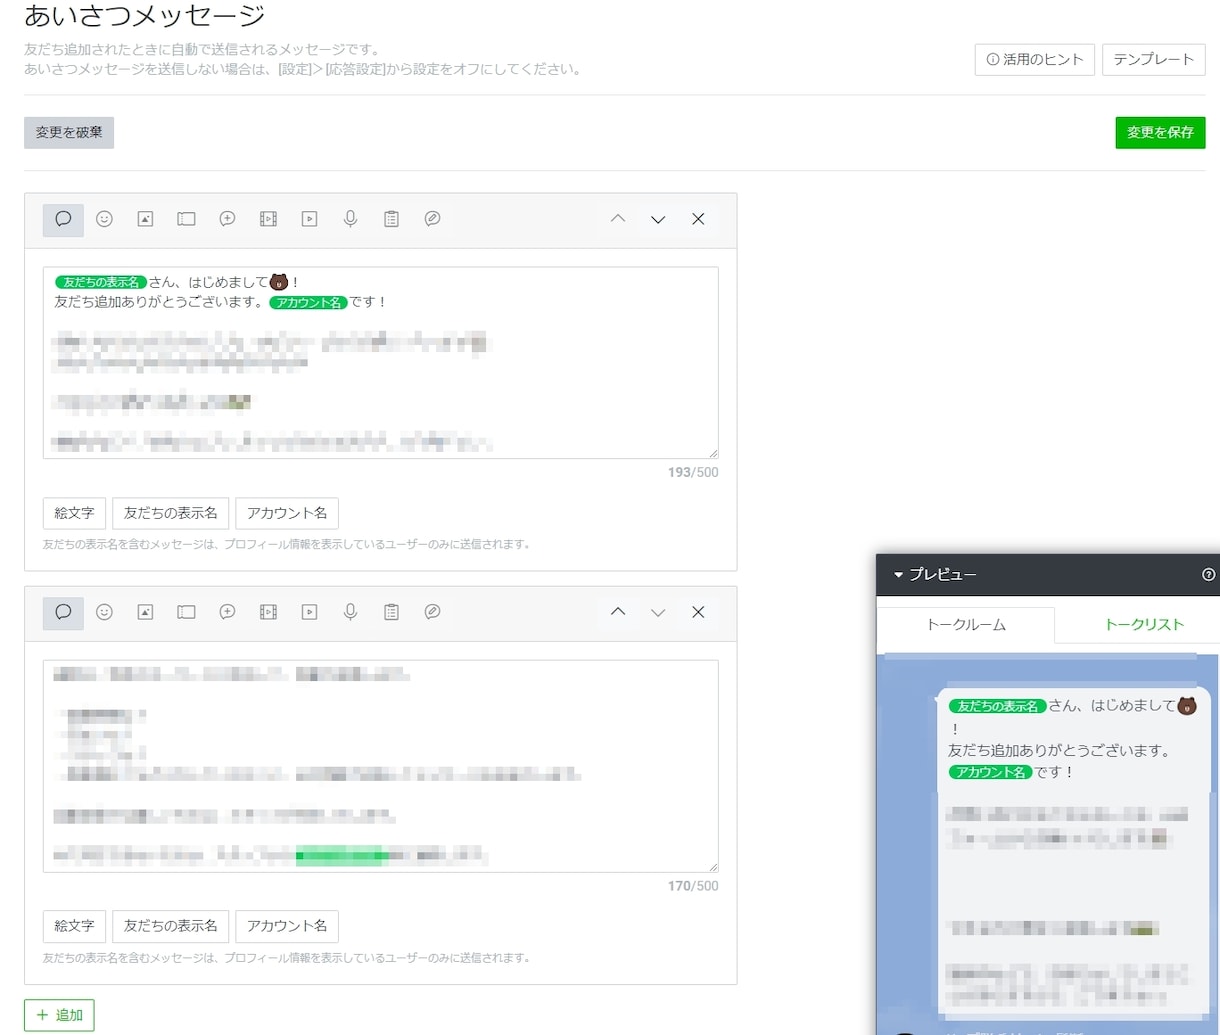Remove second message box with X
Screen dimensions: 1220x1035
coord(698,612)
